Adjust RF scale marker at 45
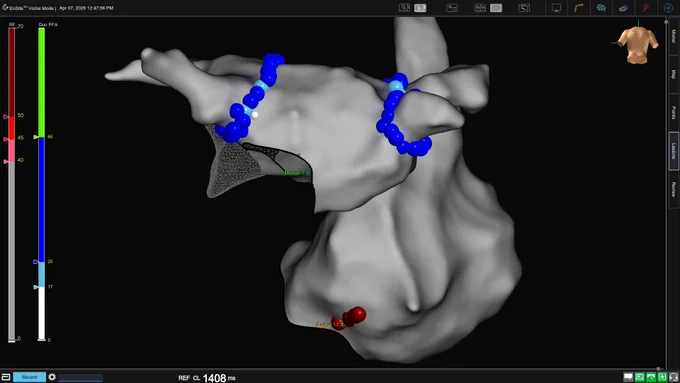Image resolution: width=680 pixels, height=383 pixels. (6, 139)
